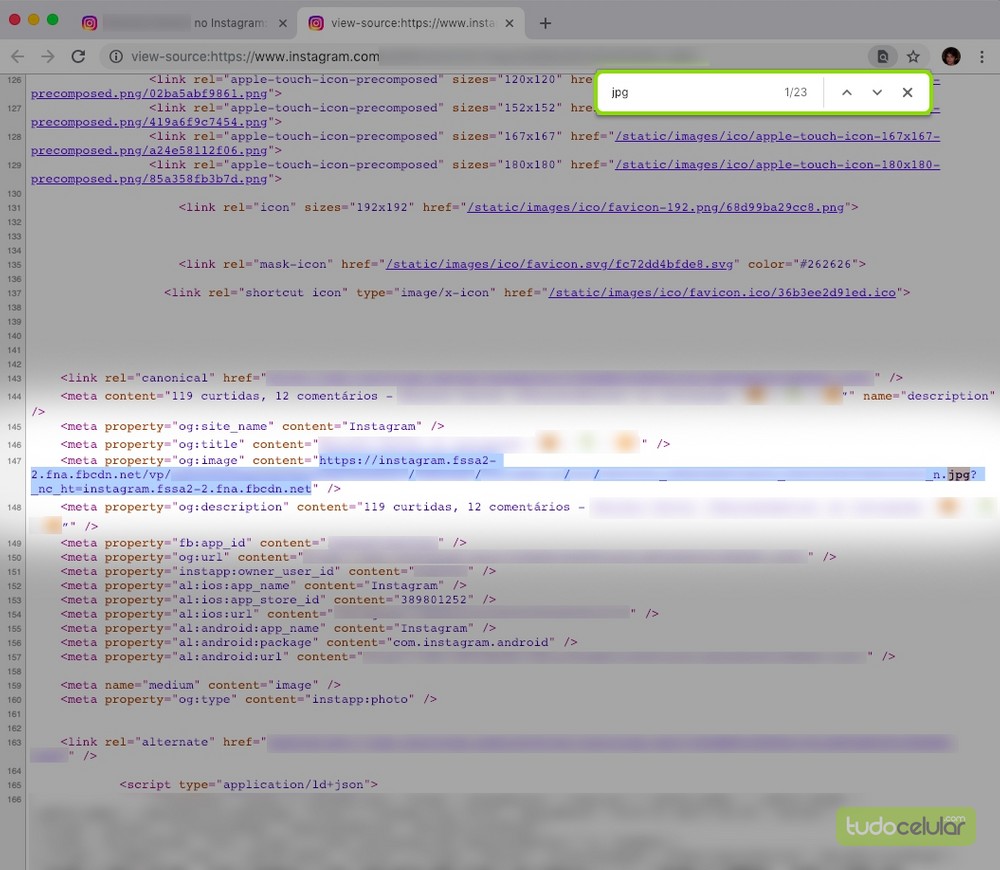Open the site information icon in address bar
Viewport: 1000px width, 870px height.
pyautogui.click(x=116, y=57)
